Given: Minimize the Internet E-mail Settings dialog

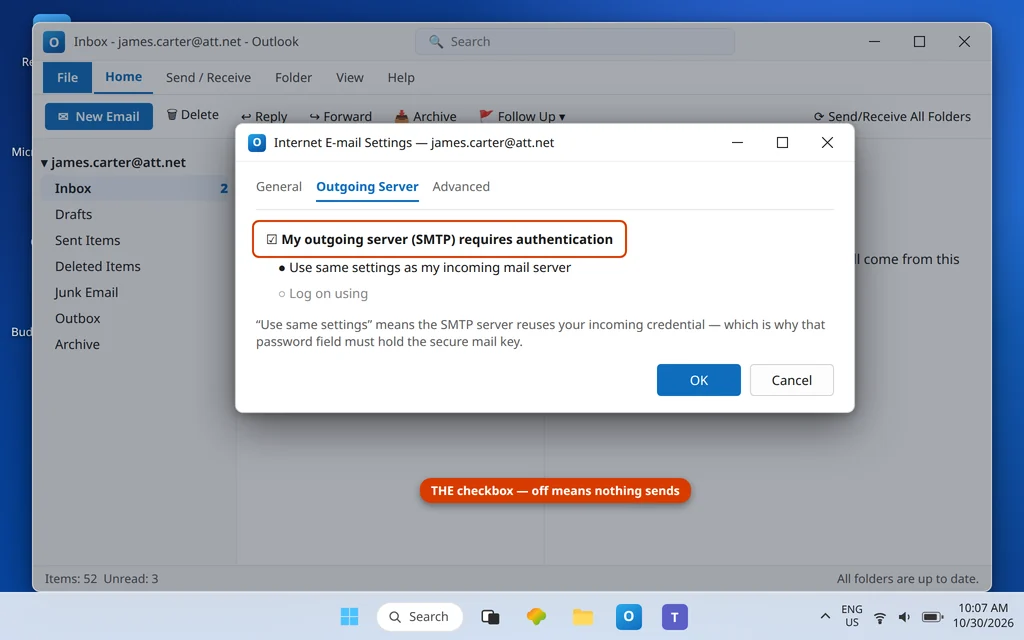Looking at the screenshot, I should pyautogui.click(x=737, y=142).
